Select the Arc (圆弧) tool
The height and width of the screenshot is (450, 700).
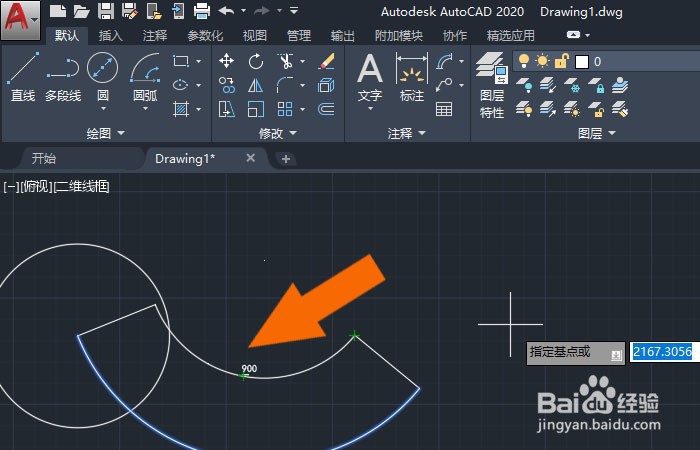[x=145, y=77]
